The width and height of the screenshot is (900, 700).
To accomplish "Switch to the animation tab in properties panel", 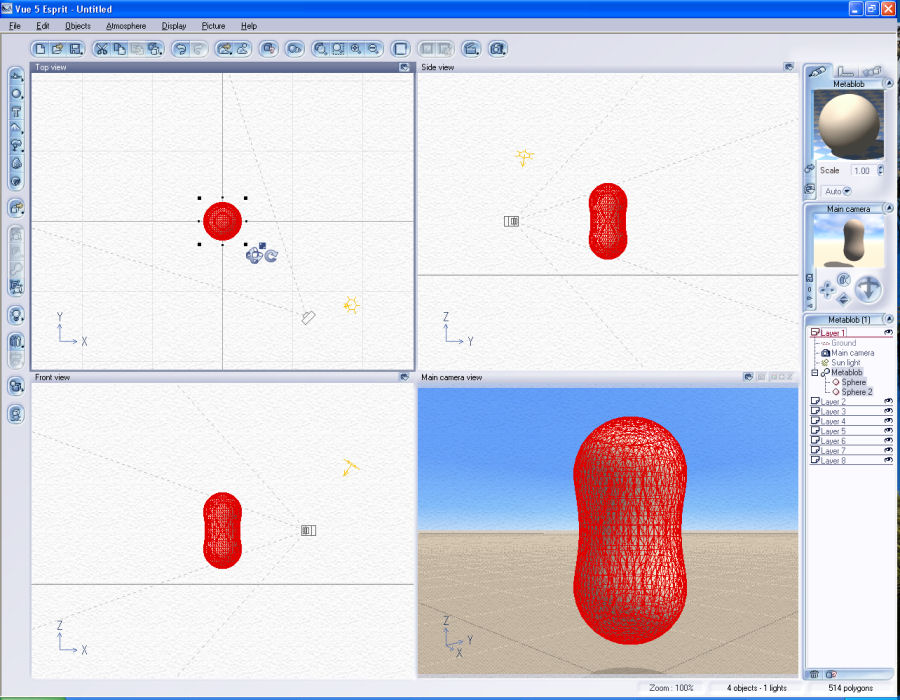I will tap(871, 71).
